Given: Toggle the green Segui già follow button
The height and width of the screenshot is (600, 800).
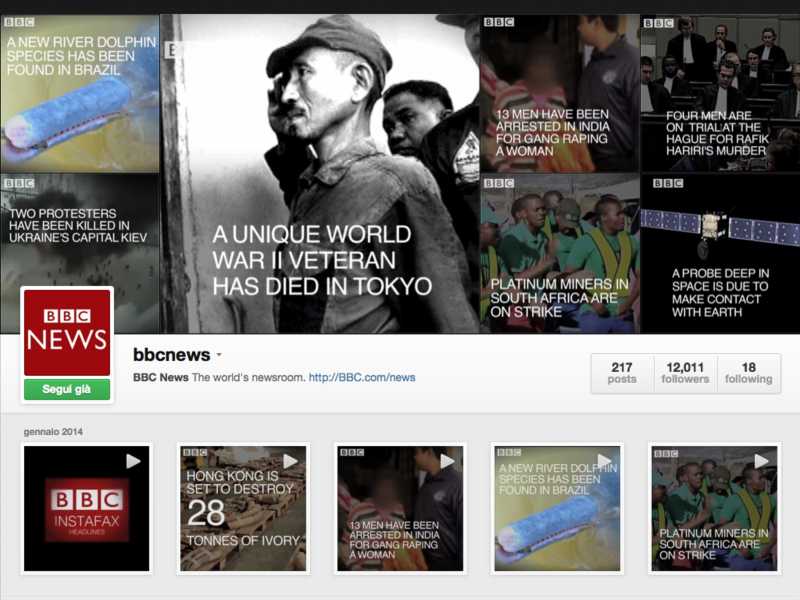Looking at the screenshot, I should point(67,389).
